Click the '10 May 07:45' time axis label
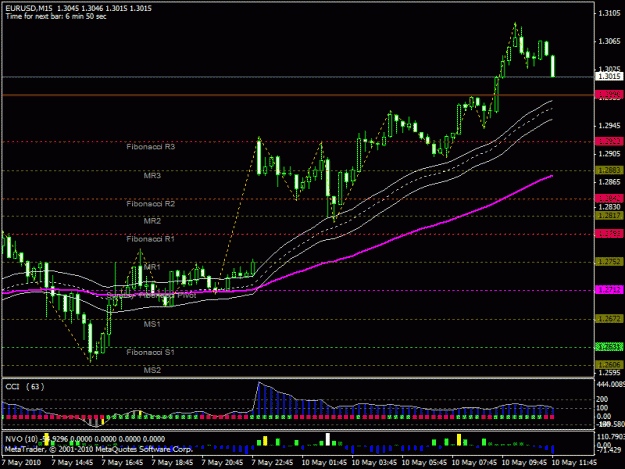 coord(474,463)
